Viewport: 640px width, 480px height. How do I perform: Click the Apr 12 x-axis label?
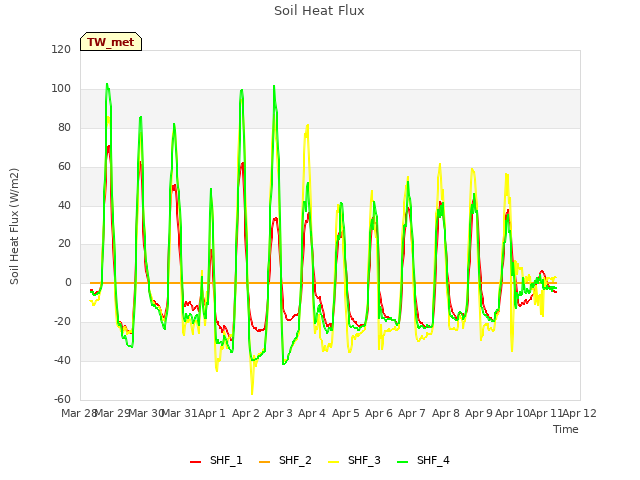pyautogui.click(x=580, y=413)
